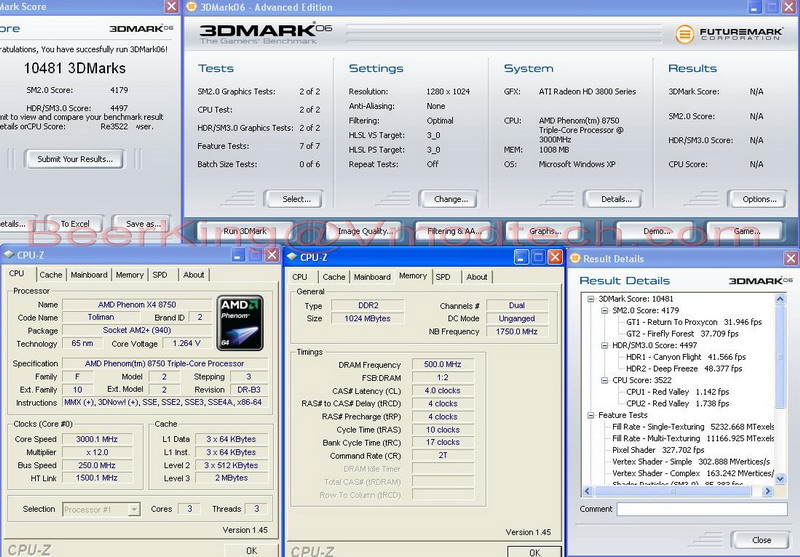Click horizontal scroll left arrow in Result Details
Screen dimensions: 800x557
(x=587, y=491)
